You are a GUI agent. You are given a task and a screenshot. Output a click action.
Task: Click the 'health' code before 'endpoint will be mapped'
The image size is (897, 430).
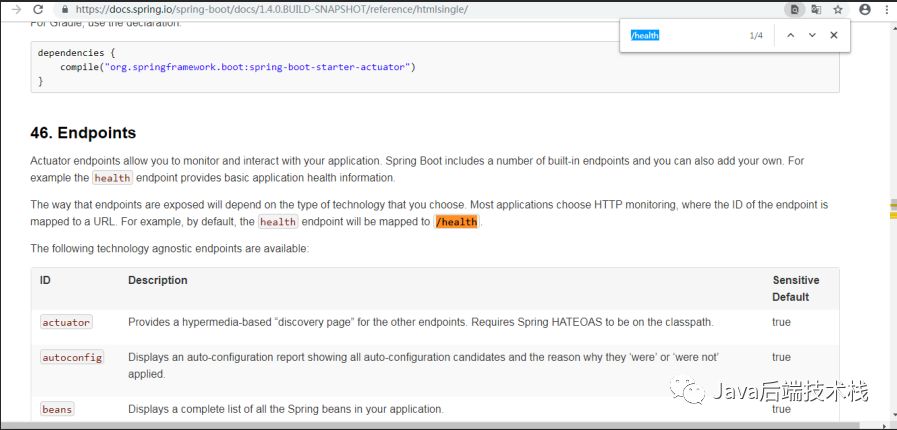[277, 222]
